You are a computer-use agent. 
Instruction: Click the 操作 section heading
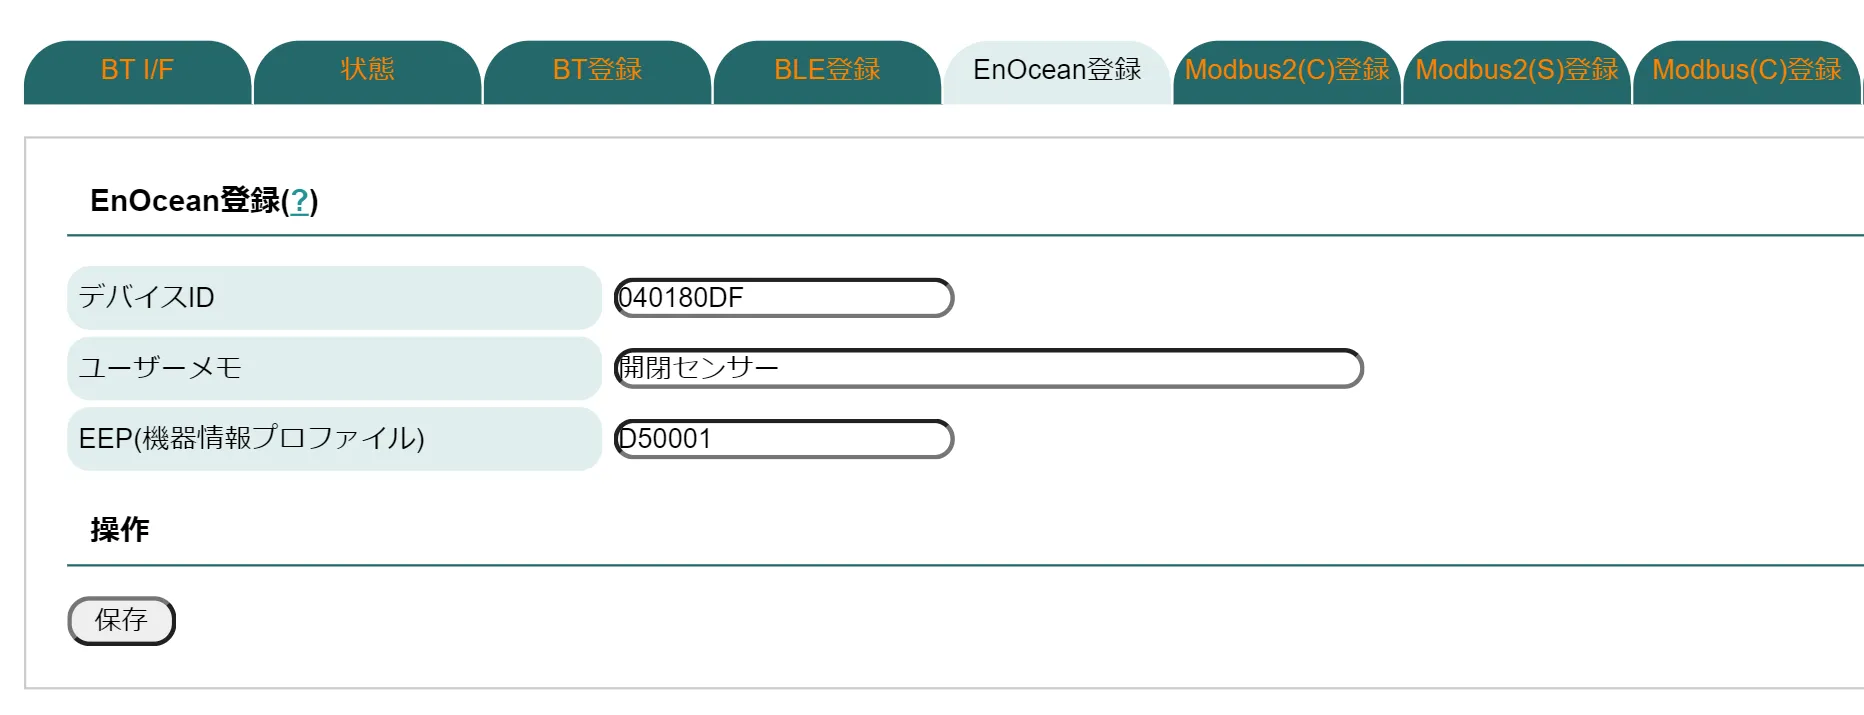point(120,529)
